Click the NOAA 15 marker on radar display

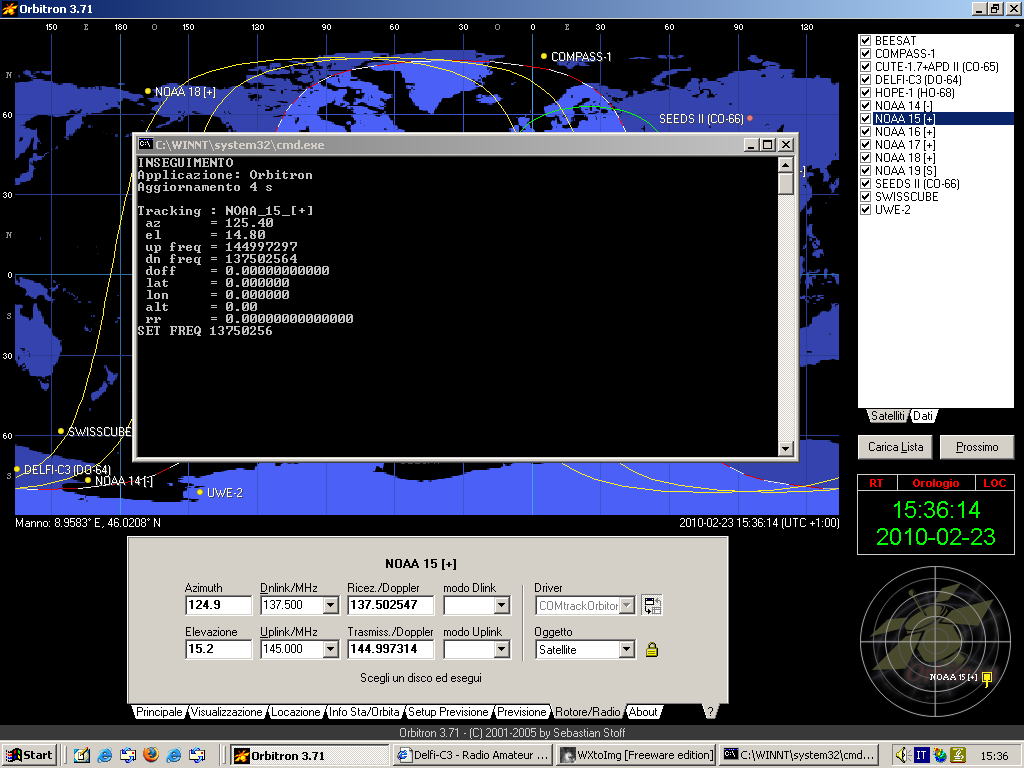(987, 678)
